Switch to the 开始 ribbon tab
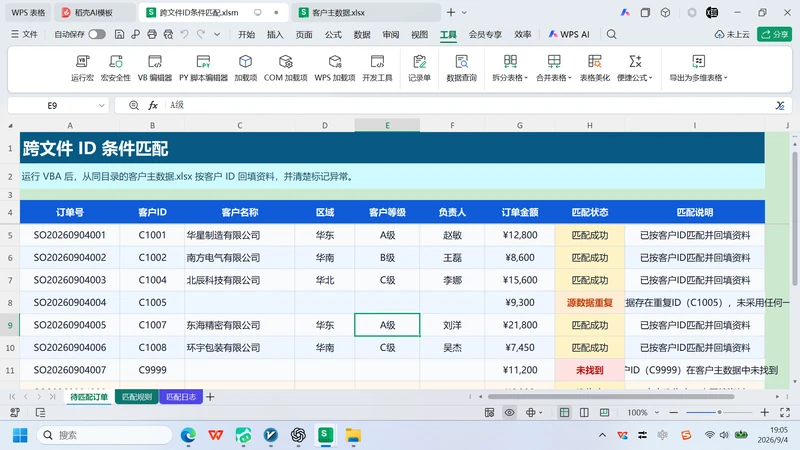Image resolution: width=800 pixels, height=450 pixels. click(246, 34)
